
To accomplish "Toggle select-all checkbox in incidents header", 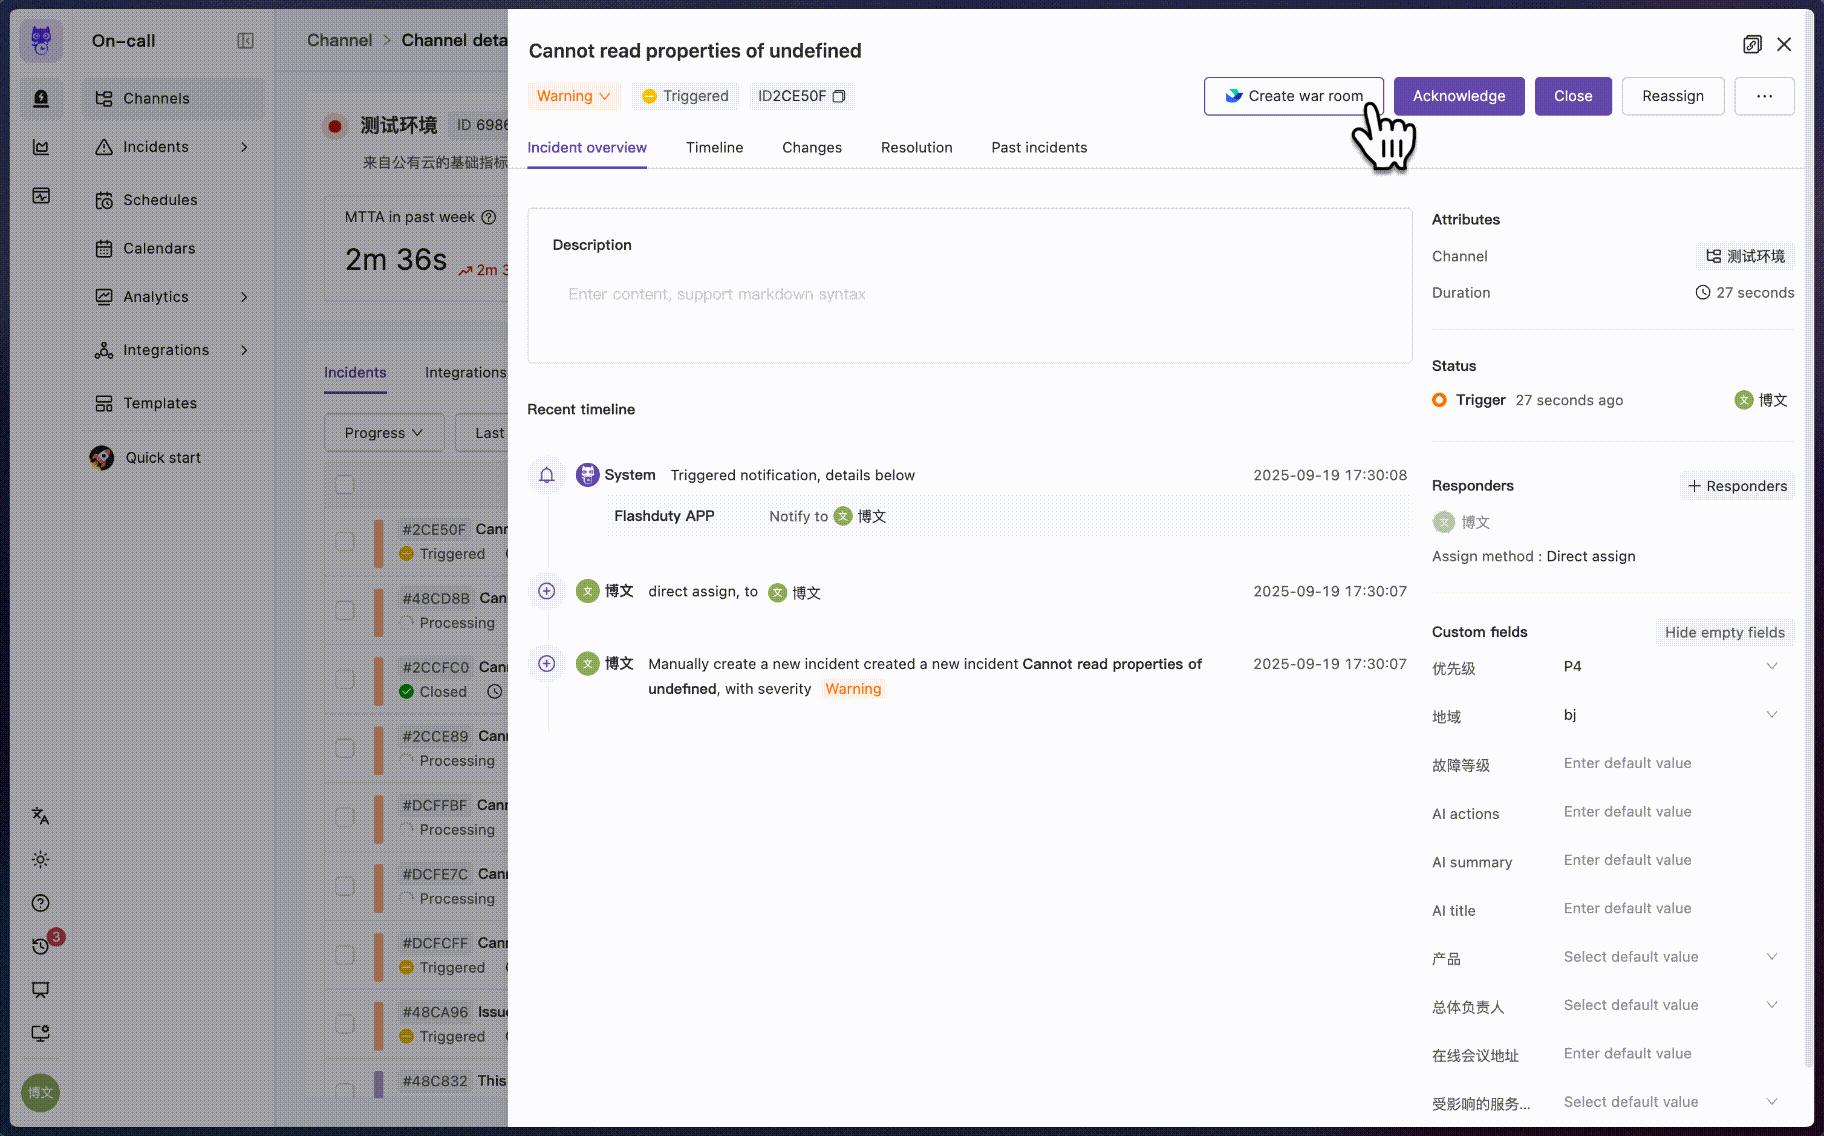I will tap(345, 484).
